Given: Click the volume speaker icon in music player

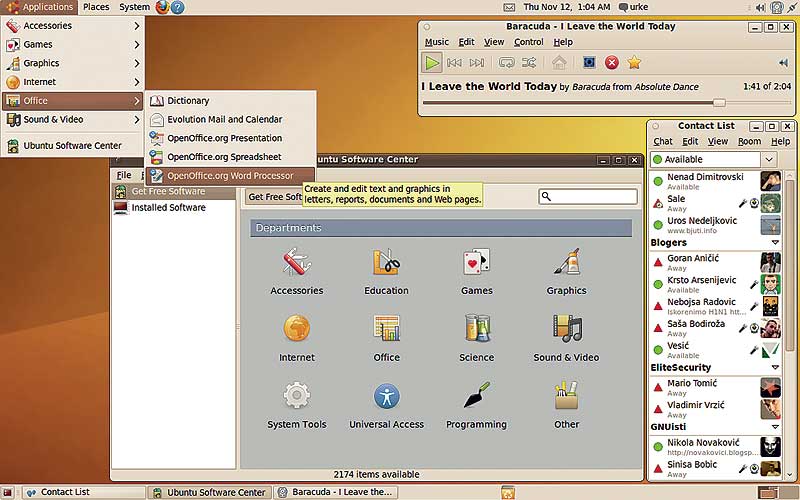Looking at the screenshot, I should [783, 63].
